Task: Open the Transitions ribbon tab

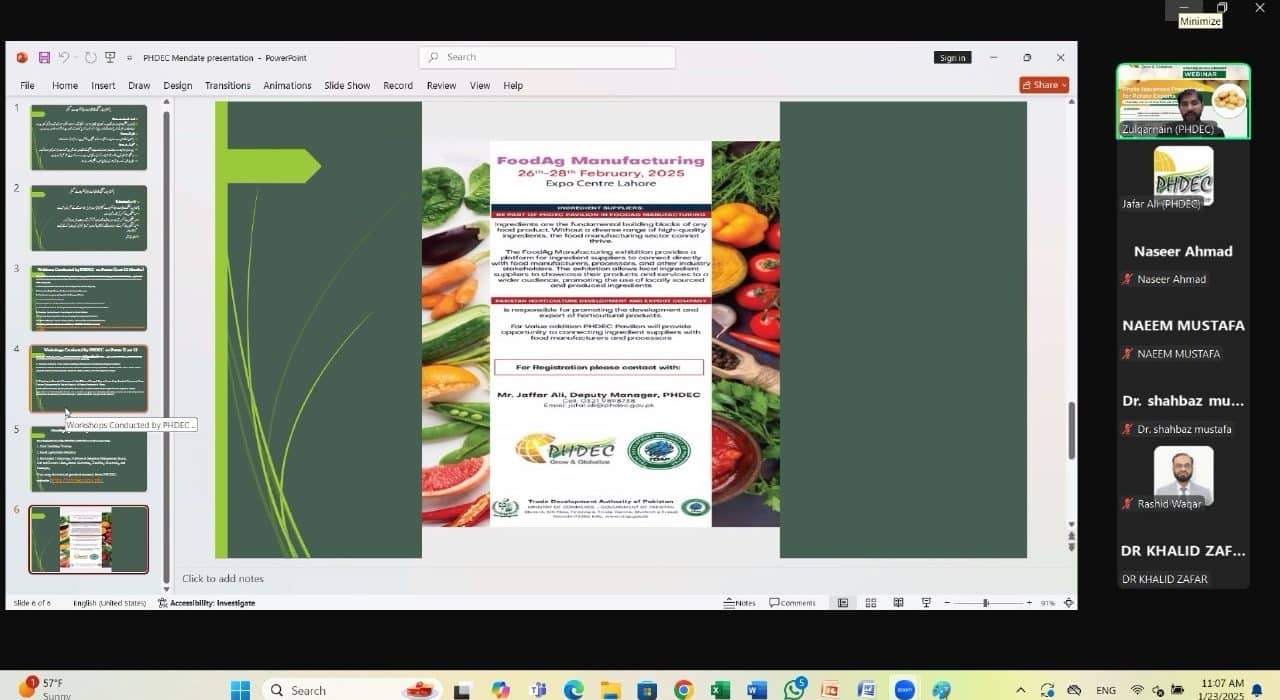Action: (x=227, y=86)
